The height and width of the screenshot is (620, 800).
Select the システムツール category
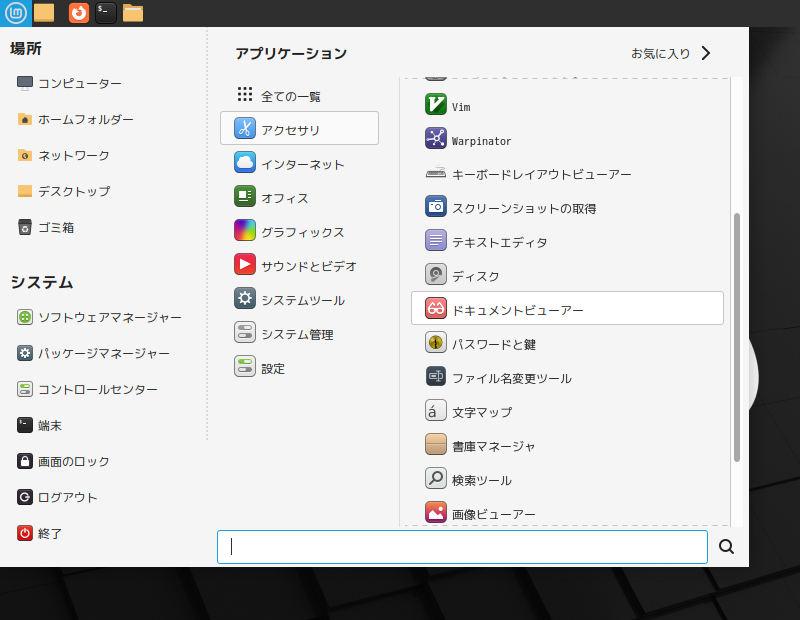[299, 300]
